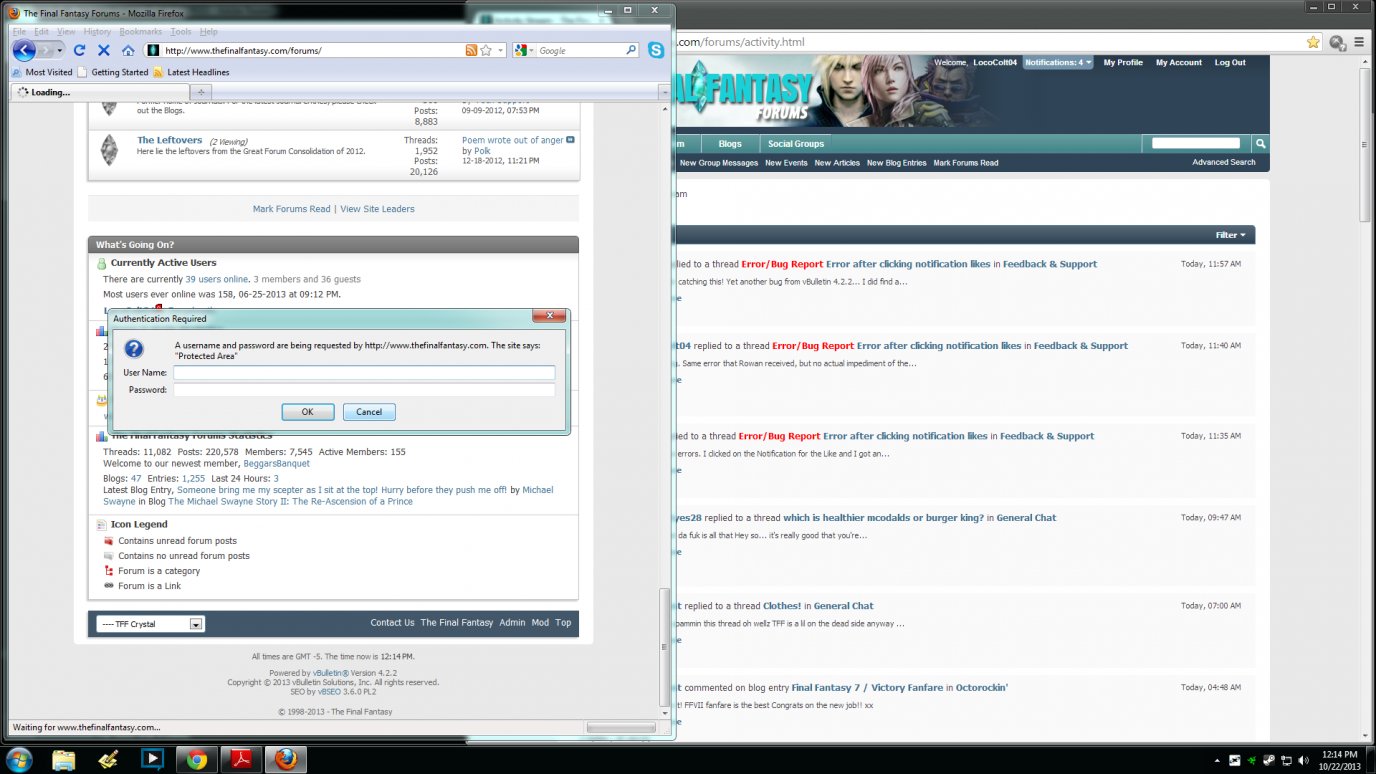Stop page loading with blue X
Viewport: 1376px width, 774px height.
tap(103, 50)
